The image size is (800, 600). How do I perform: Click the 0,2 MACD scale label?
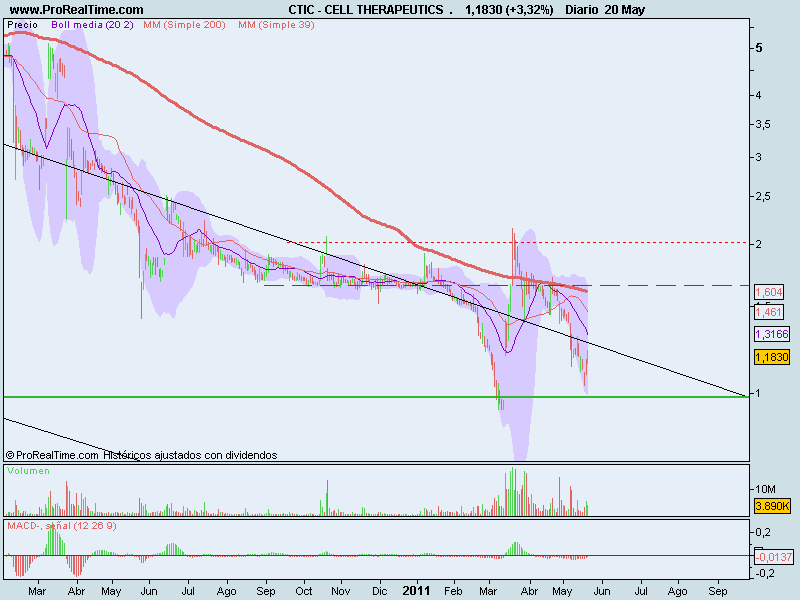coord(763,532)
